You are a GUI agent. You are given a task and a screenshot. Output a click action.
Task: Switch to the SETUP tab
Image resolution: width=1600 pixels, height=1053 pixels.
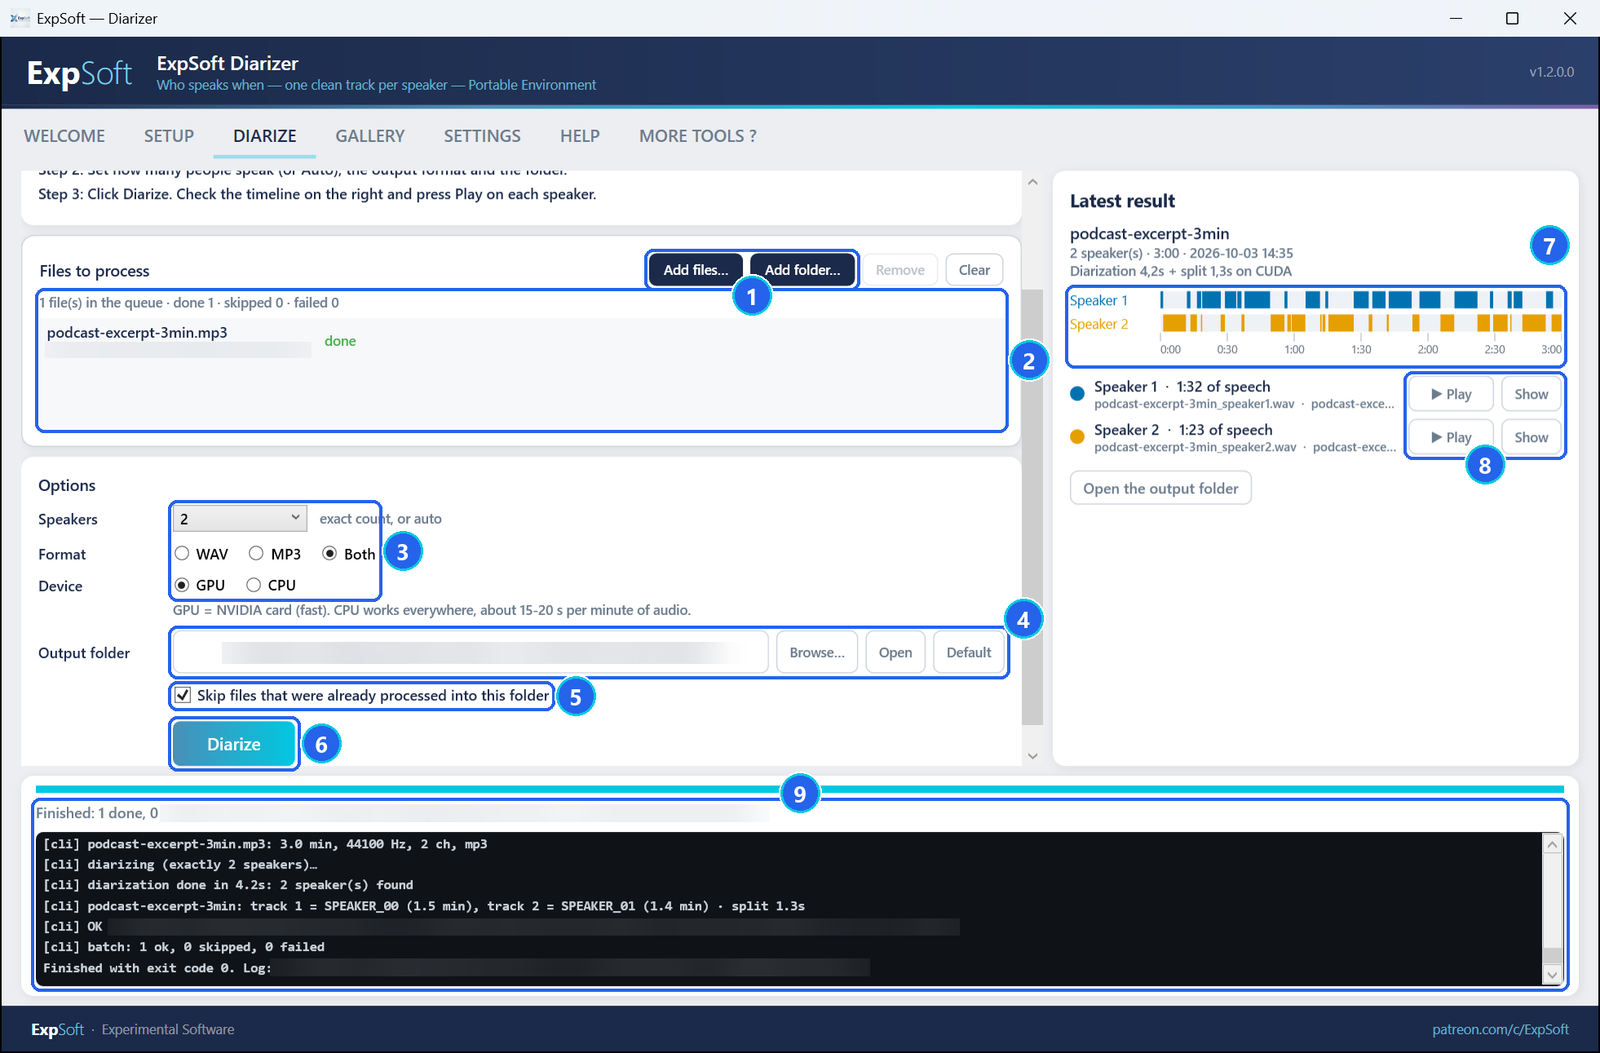pos(169,136)
